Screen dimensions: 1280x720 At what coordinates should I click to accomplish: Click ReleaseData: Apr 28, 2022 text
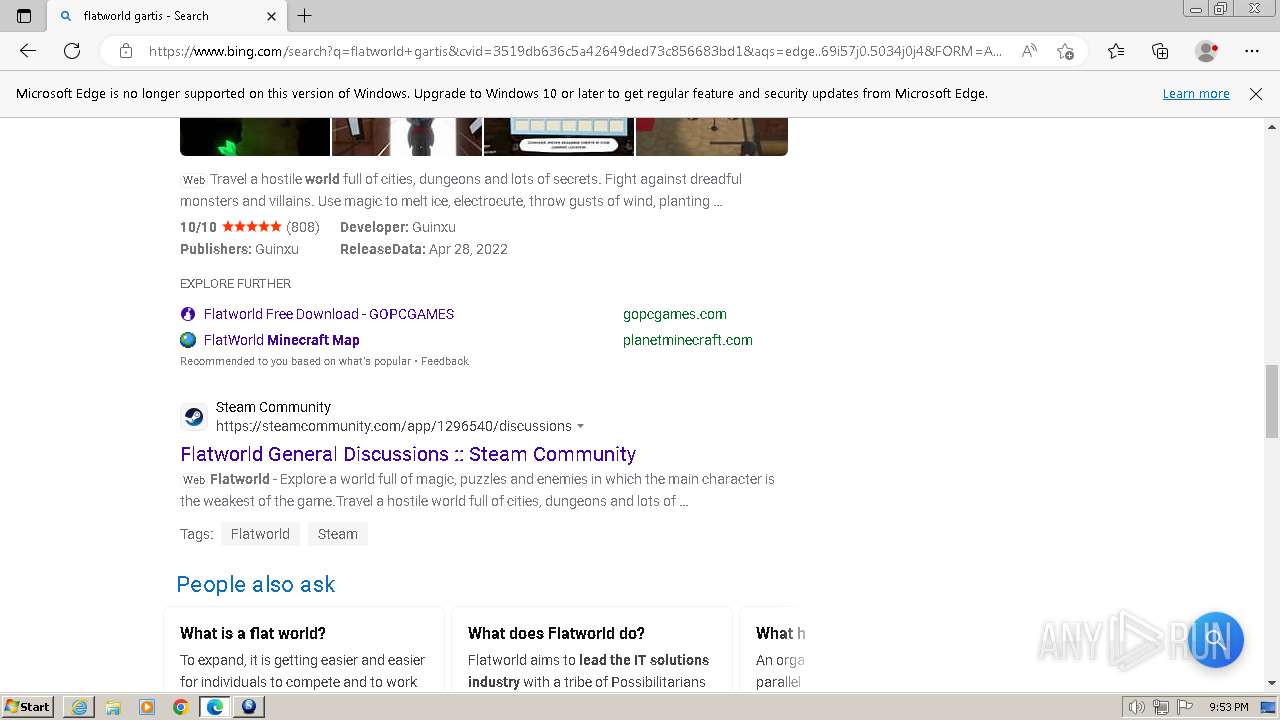coord(424,249)
